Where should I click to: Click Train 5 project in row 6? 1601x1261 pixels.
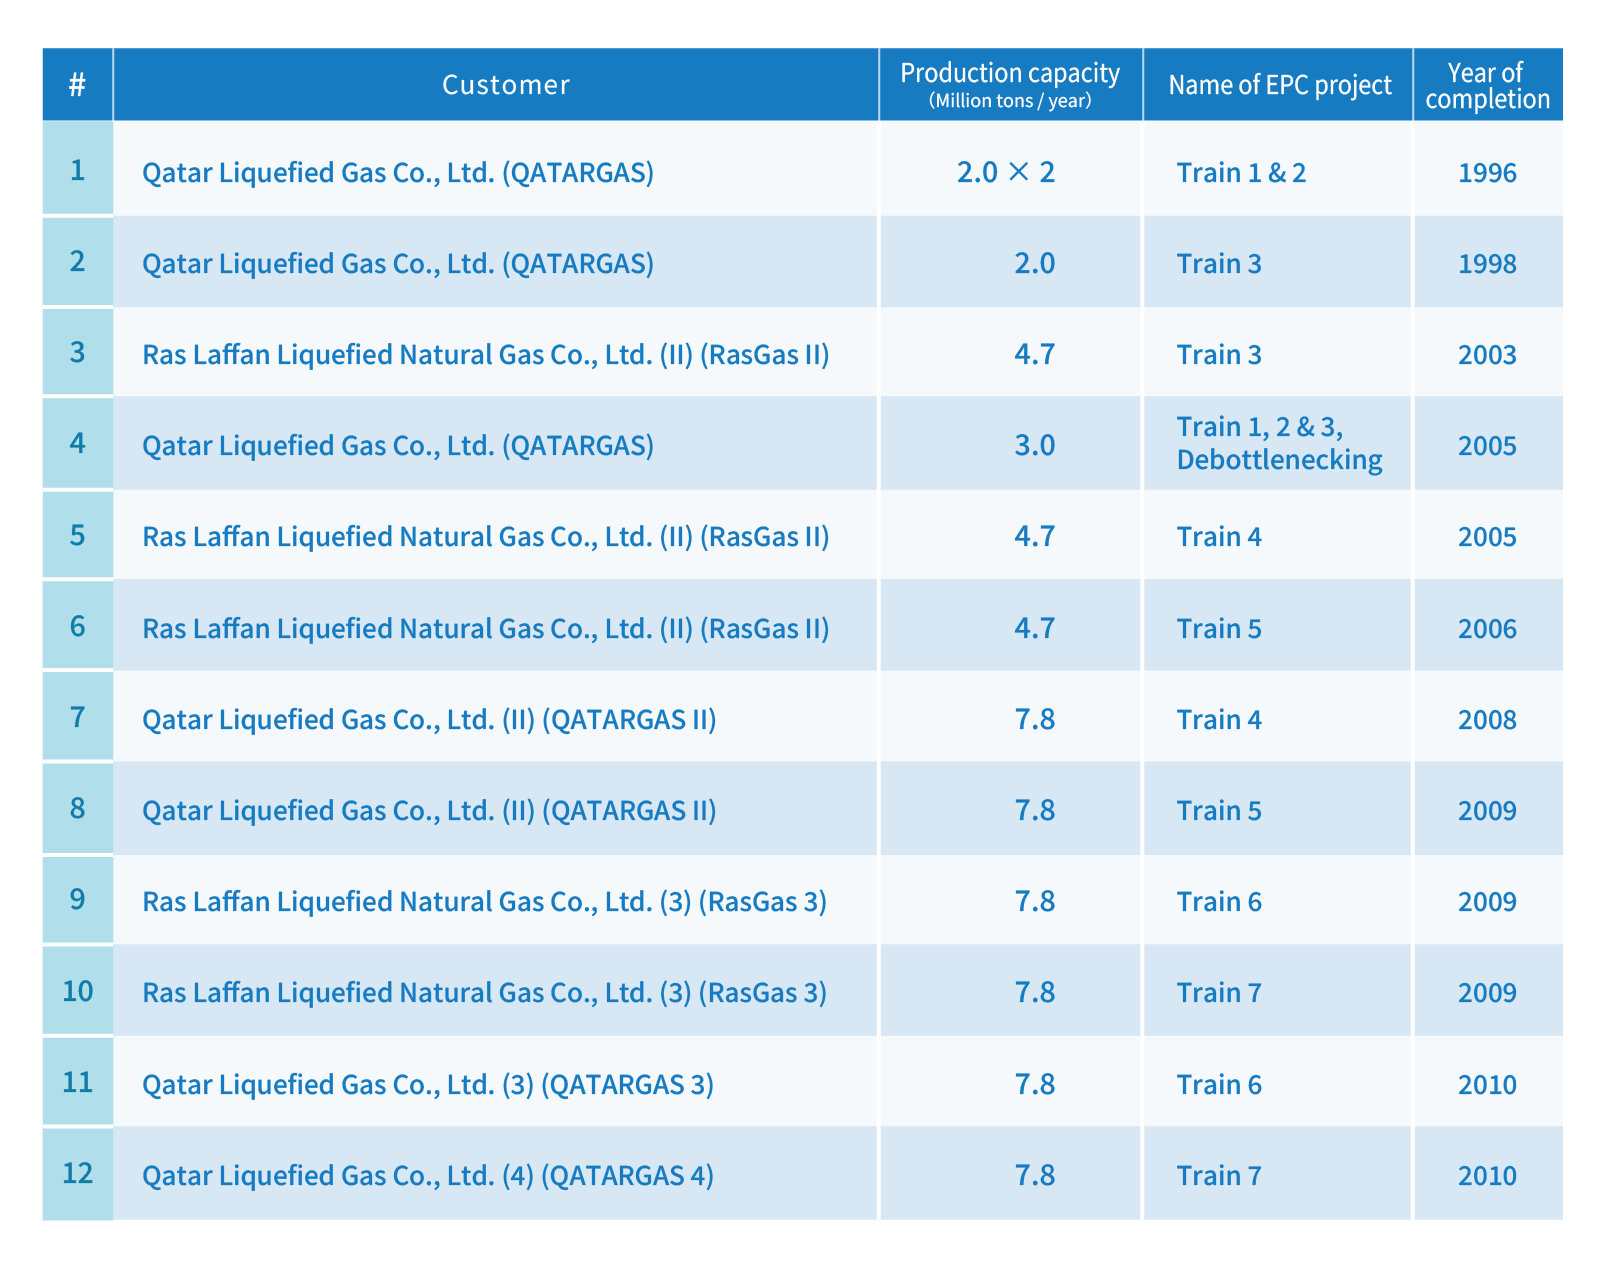[1219, 628]
